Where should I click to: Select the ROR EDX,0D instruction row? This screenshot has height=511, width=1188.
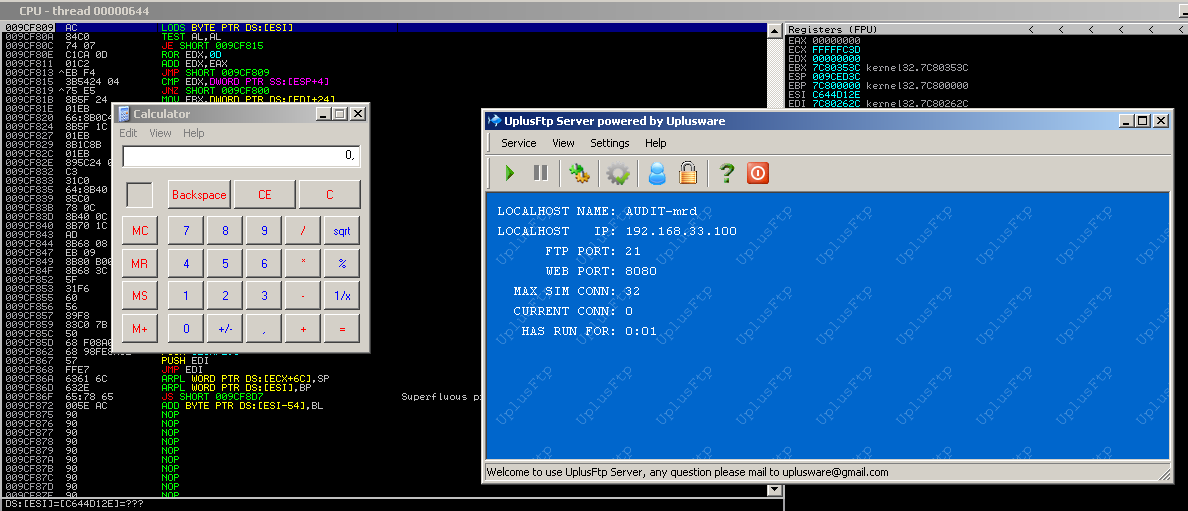(x=189, y=55)
